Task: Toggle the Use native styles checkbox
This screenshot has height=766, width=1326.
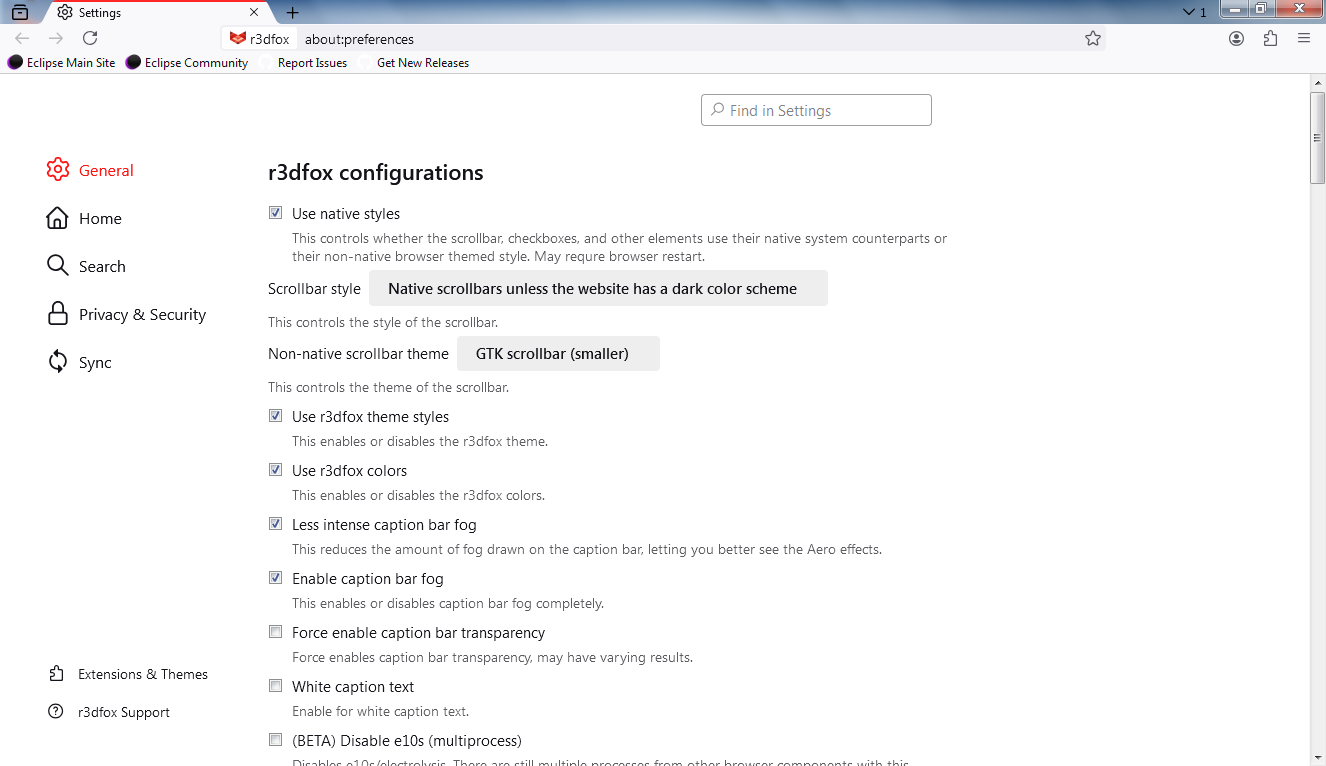Action: (x=276, y=213)
